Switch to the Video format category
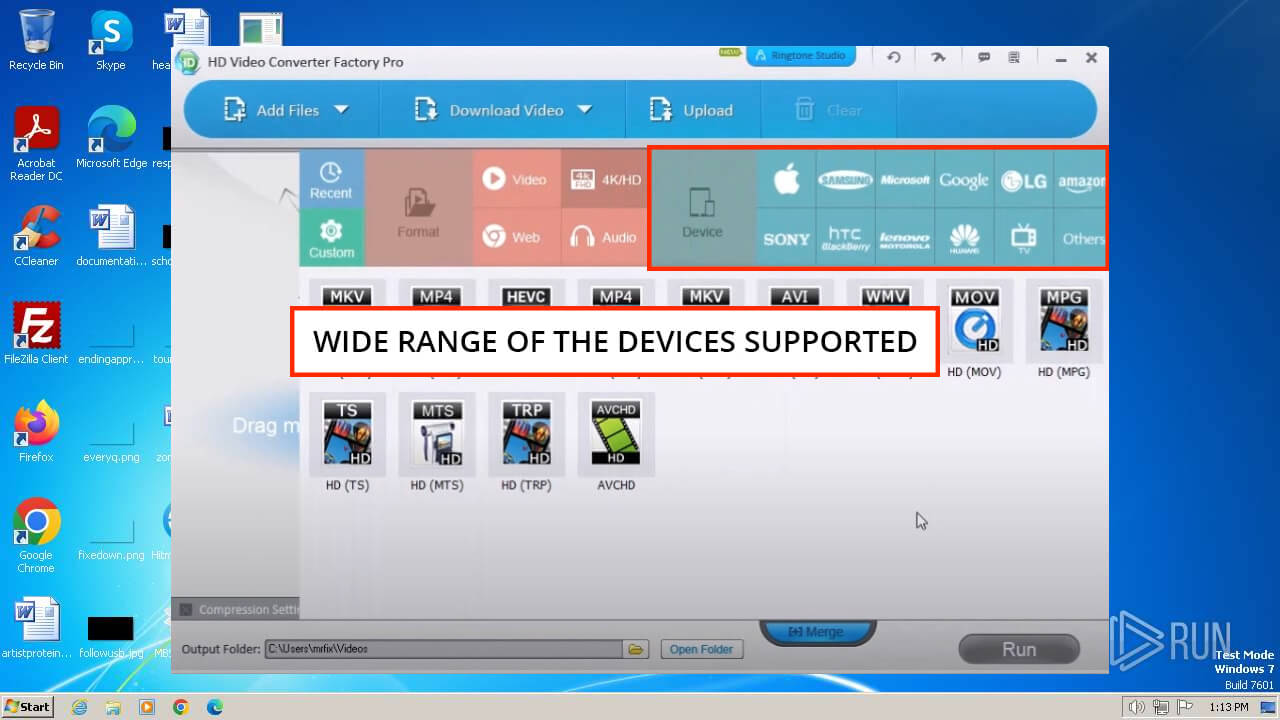Viewport: 1280px width, 720px height. [x=516, y=179]
